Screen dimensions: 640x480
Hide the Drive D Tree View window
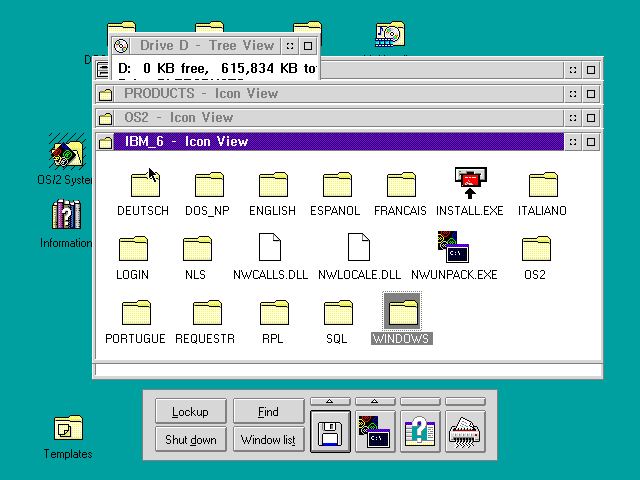290,46
